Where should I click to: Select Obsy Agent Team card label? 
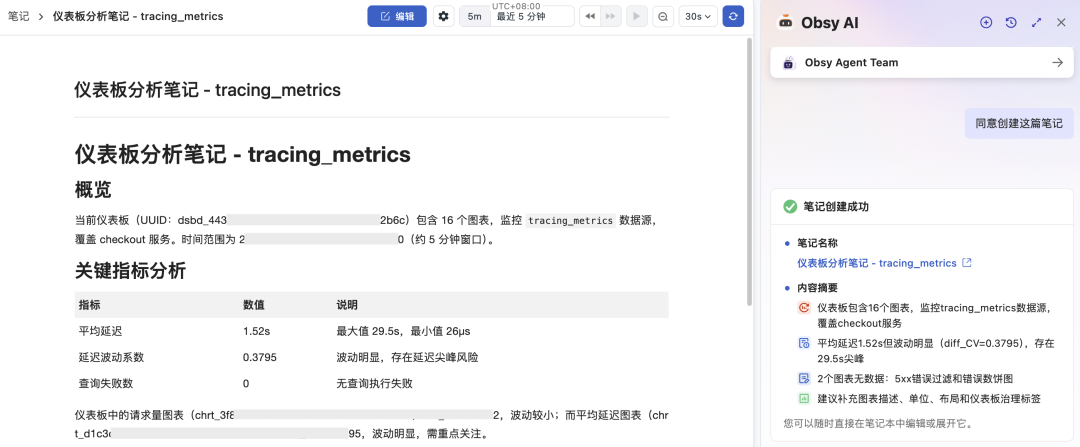[851, 63]
